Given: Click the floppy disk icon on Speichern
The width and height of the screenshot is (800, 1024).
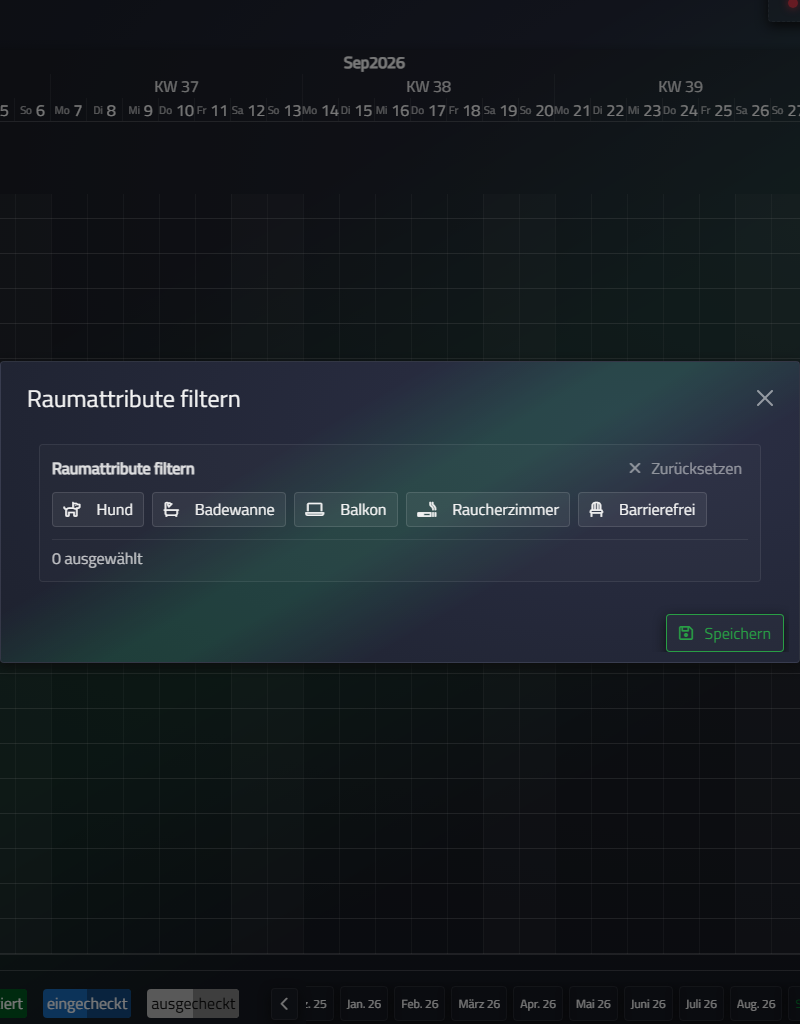Looking at the screenshot, I should click(x=686, y=633).
